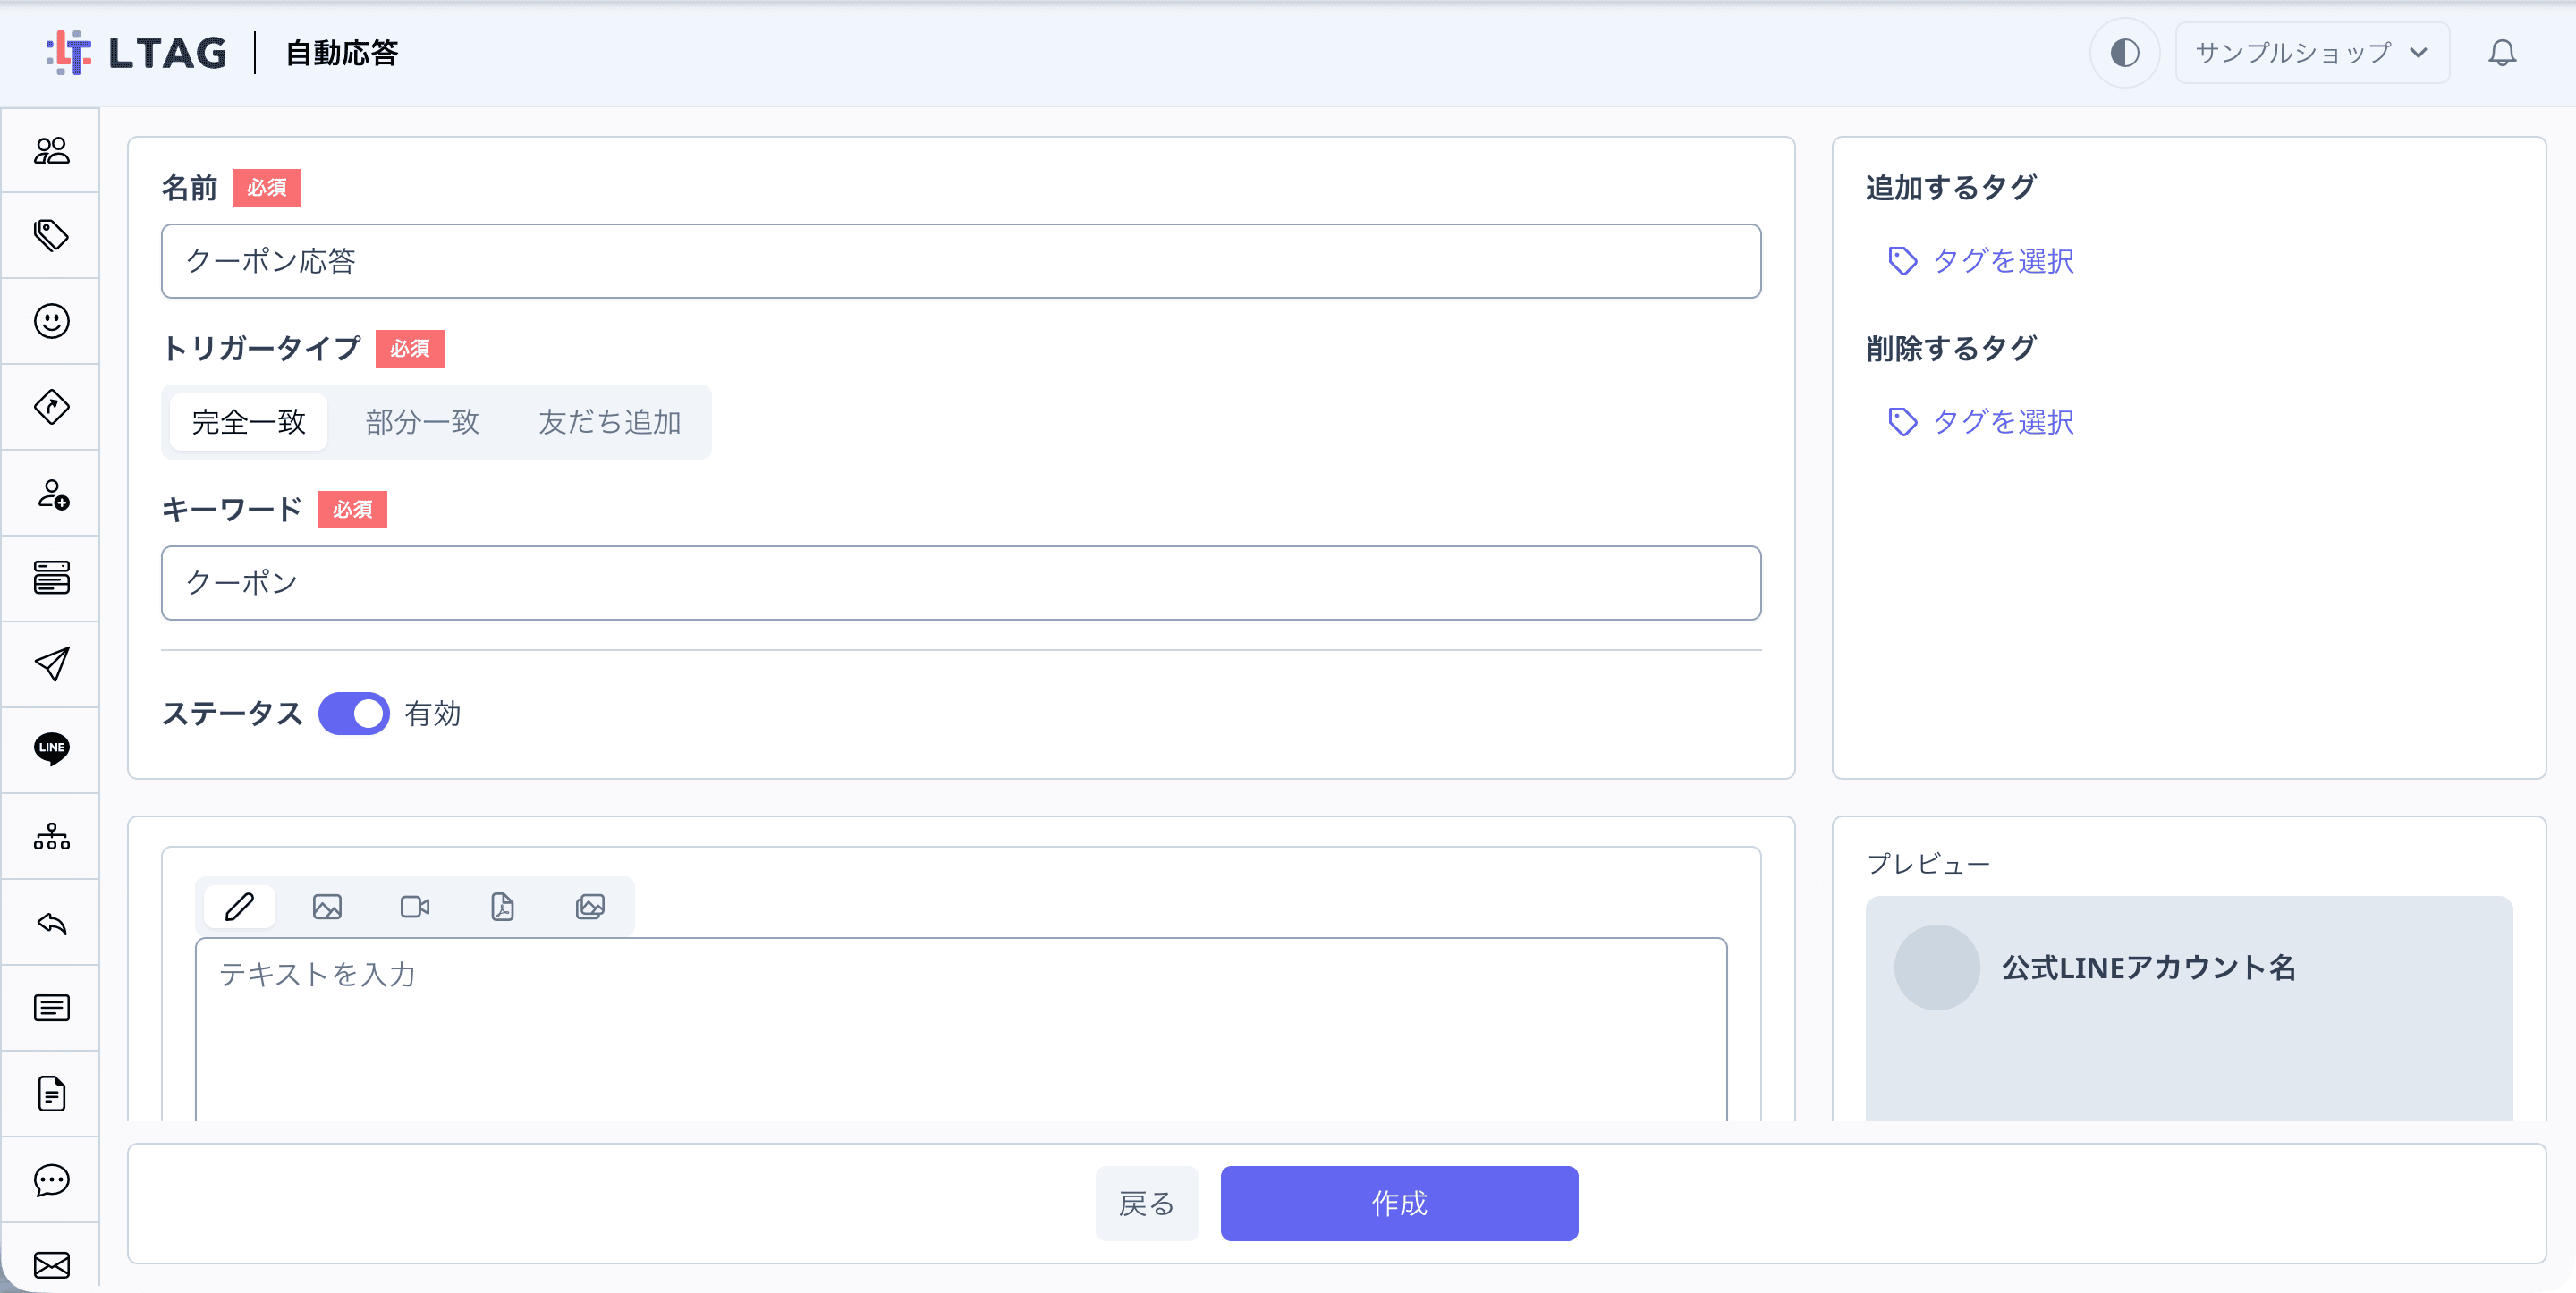This screenshot has height=1293, width=2576.
Task: Click 作成 button
Action: pyautogui.click(x=1399, y=1203)
